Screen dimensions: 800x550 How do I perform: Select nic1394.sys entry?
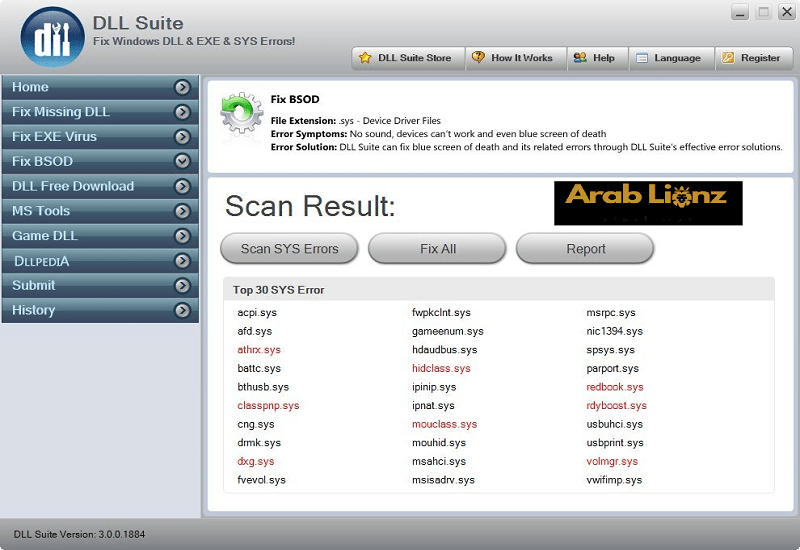point(614,331)
